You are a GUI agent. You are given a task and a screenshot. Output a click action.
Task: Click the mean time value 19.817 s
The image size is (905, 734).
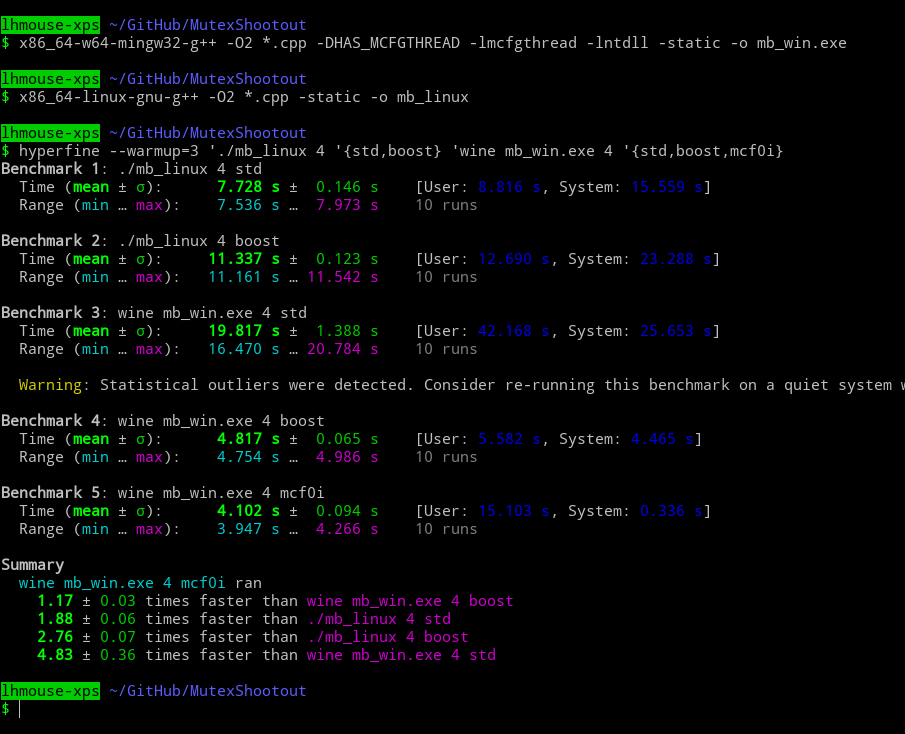click(x=244, y=331)
